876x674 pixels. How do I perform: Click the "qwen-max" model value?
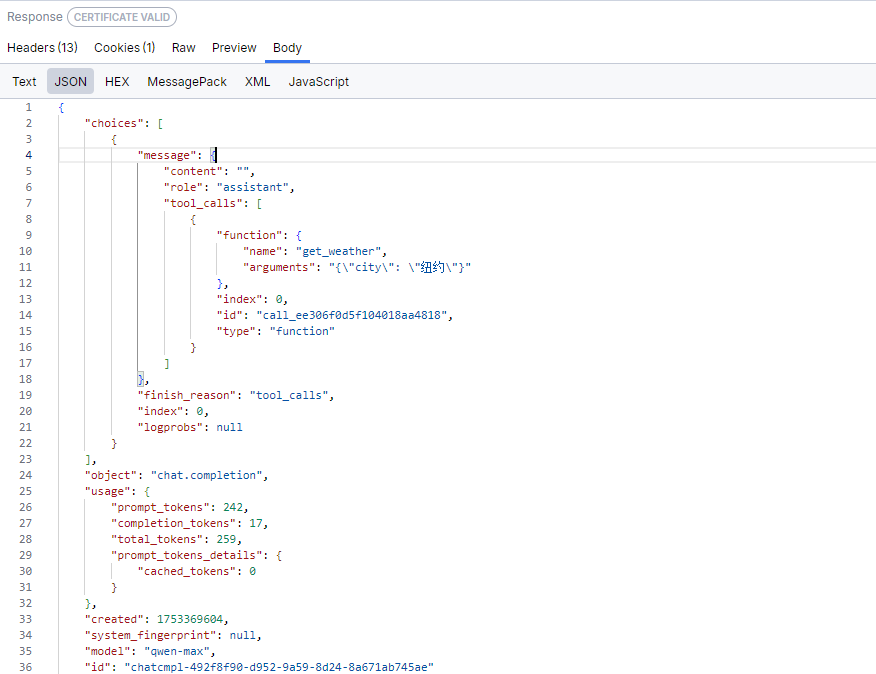point(177,652)
